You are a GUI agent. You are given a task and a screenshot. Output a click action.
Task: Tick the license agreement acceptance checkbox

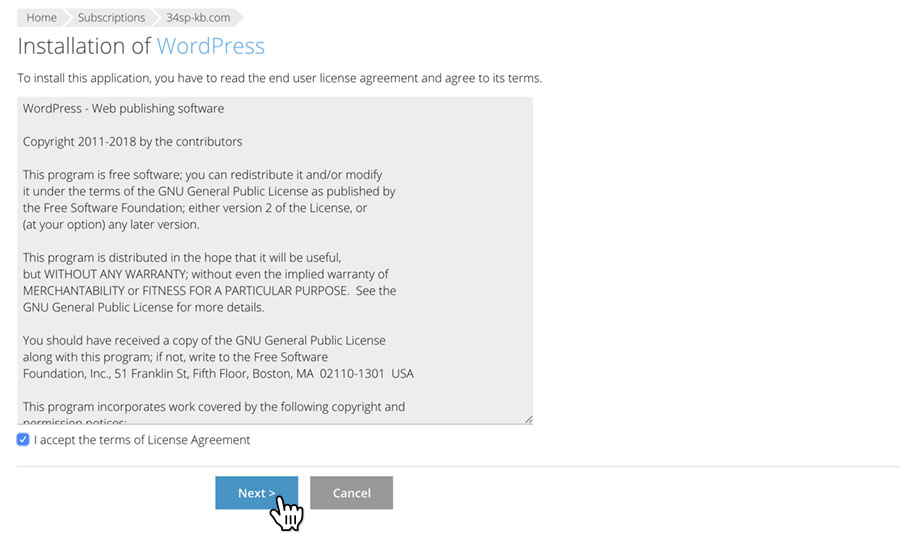[x=23, y=440]
